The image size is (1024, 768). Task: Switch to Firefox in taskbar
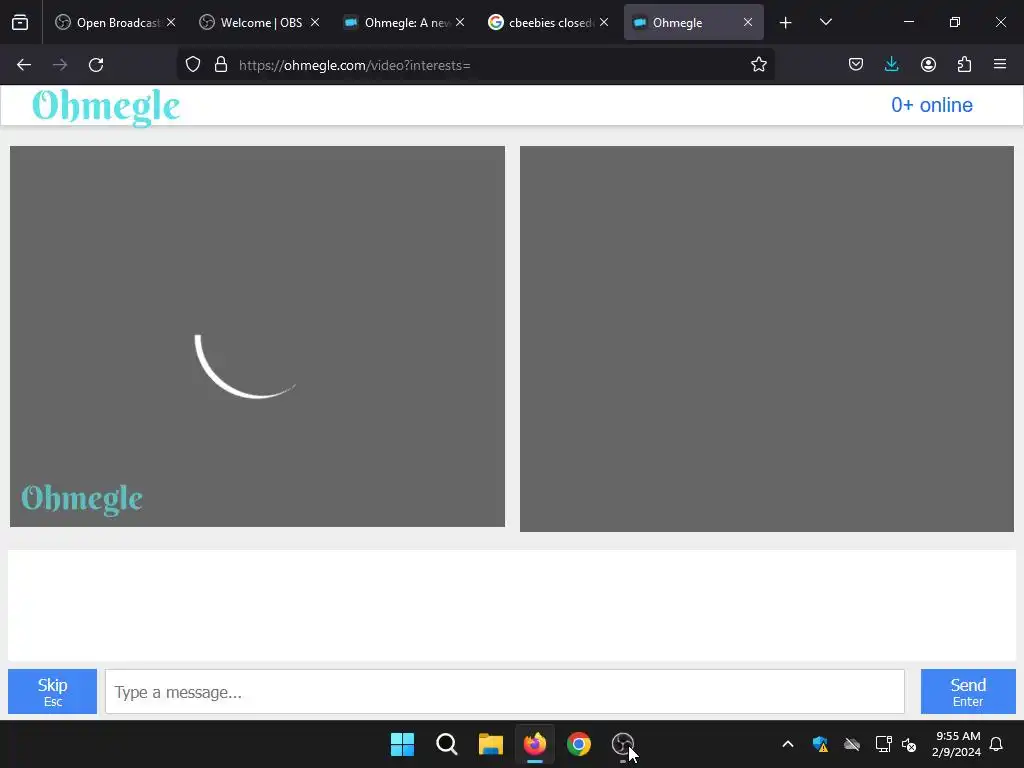(535, 744)
